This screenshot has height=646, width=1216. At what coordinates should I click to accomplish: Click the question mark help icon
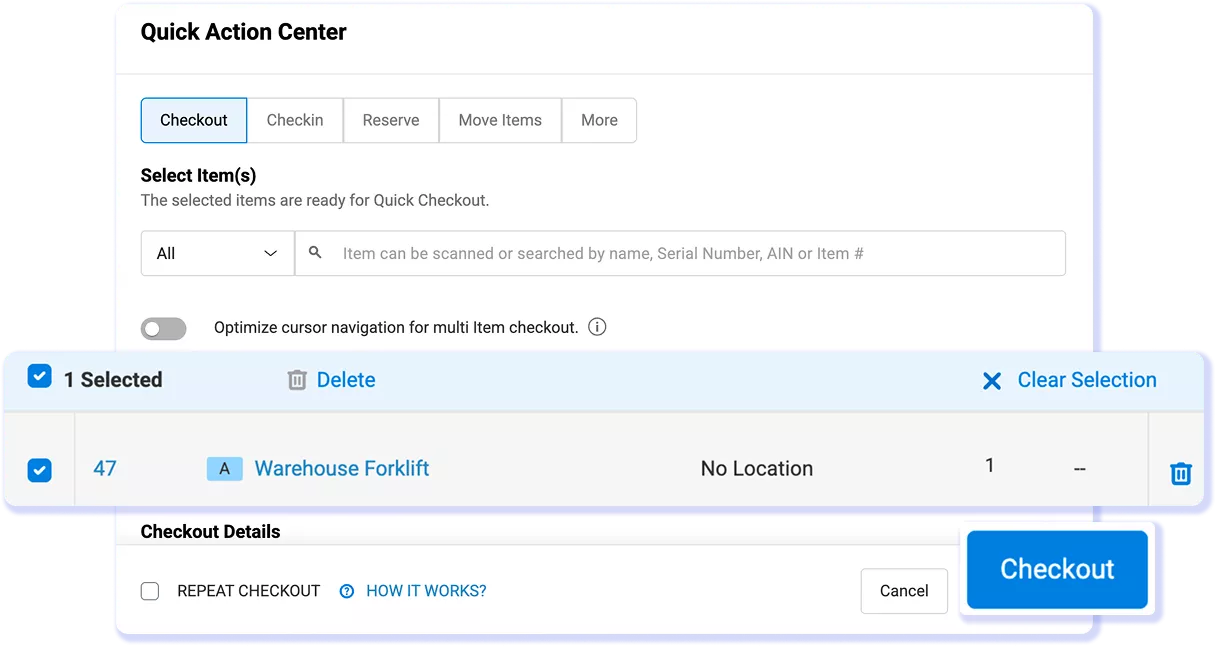347,591
